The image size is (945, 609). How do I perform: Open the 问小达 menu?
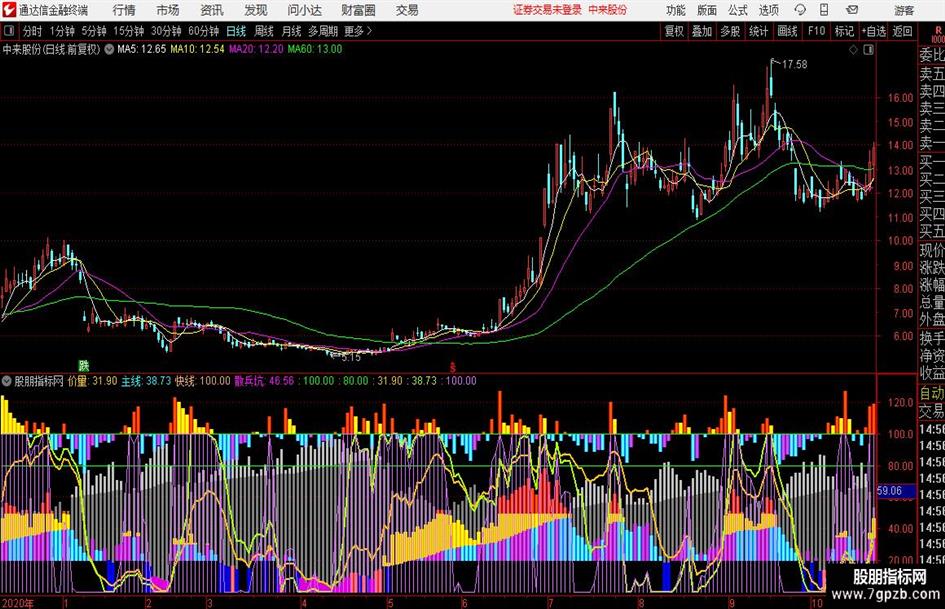304,10
